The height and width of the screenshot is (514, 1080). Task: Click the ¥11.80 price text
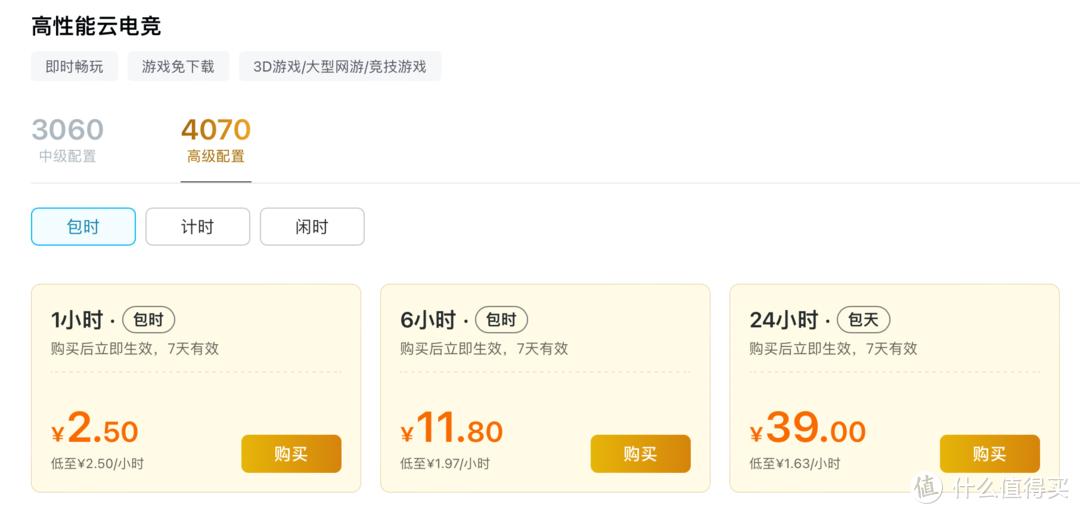point(452,431)
